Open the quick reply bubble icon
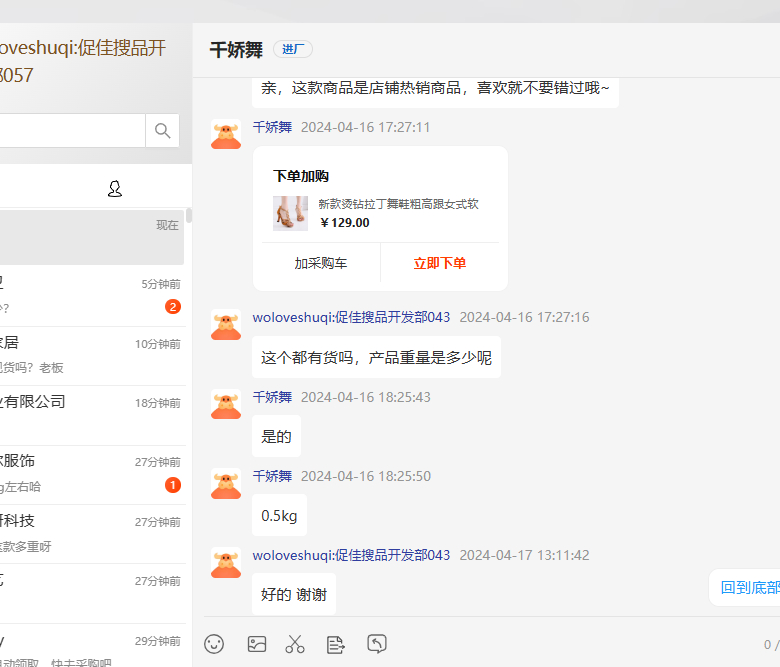The height and width of the screenshot is (667, 780). click(377, 644)
